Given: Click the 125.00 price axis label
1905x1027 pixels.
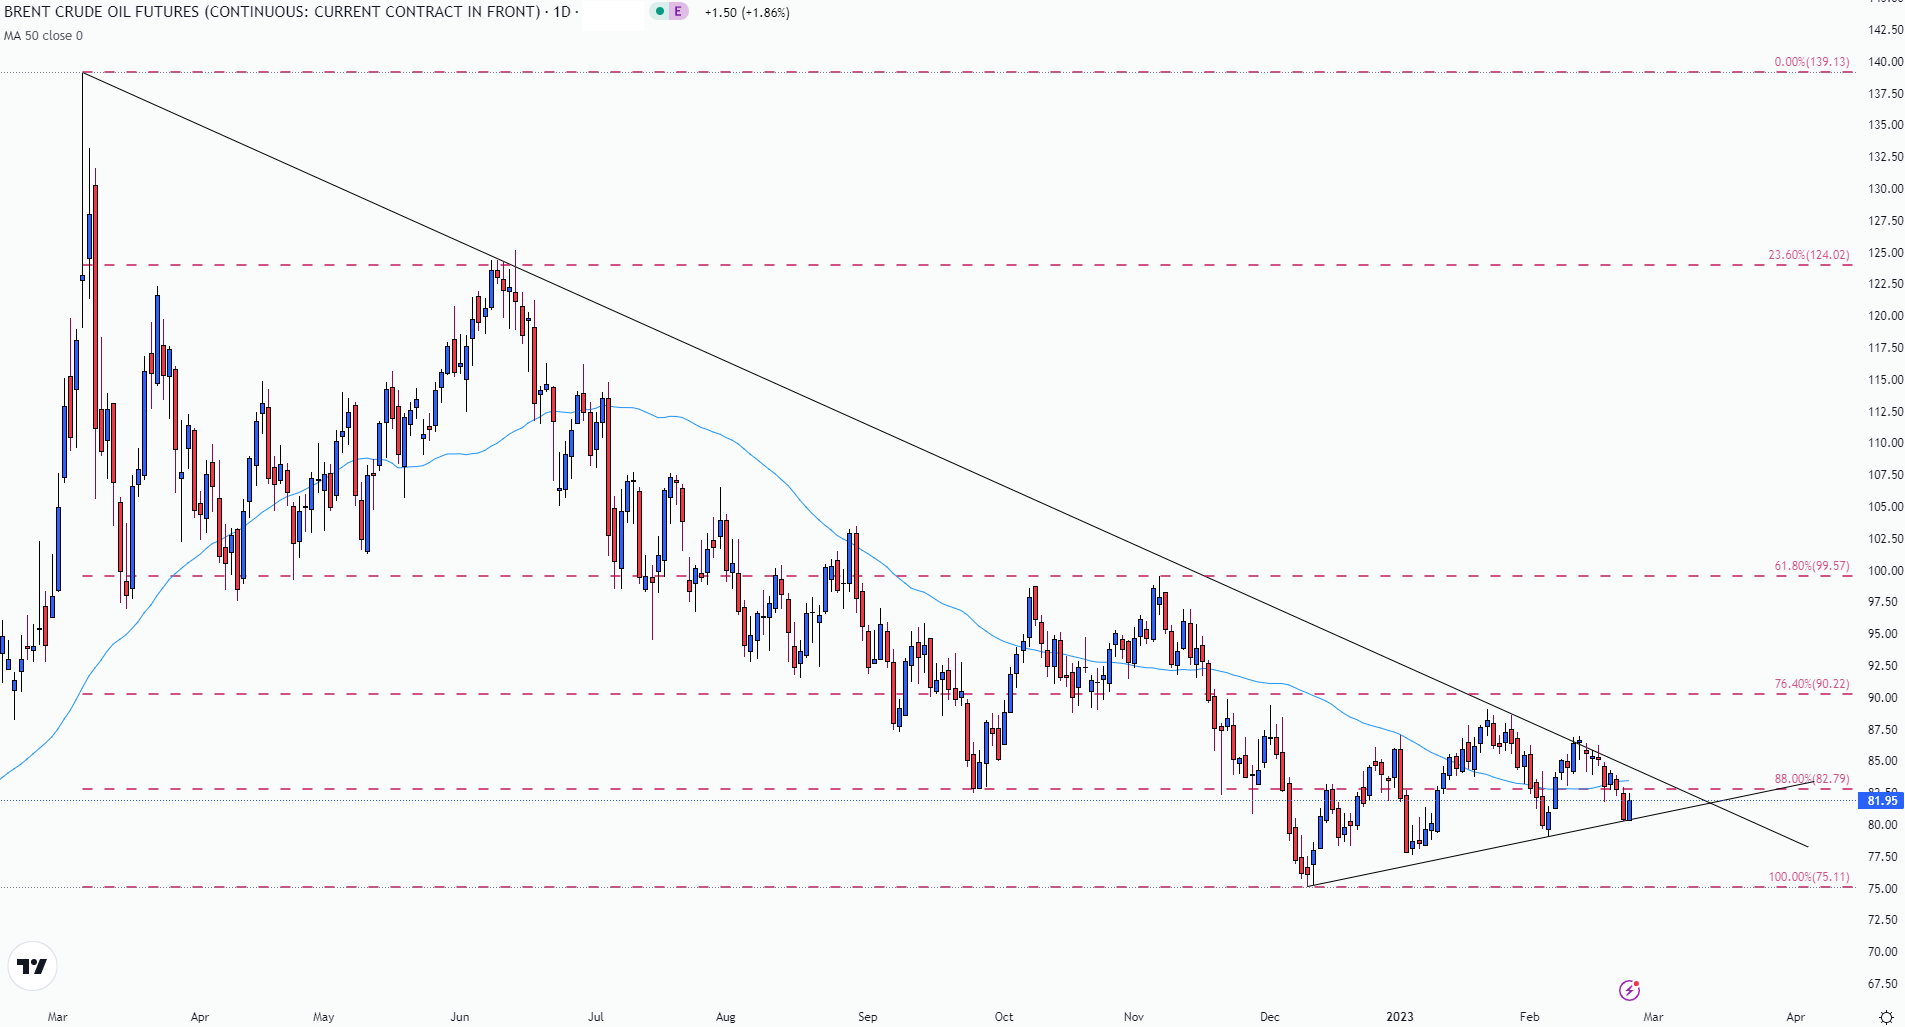Looking at the screenshot, I should (x=1885, y=253).
